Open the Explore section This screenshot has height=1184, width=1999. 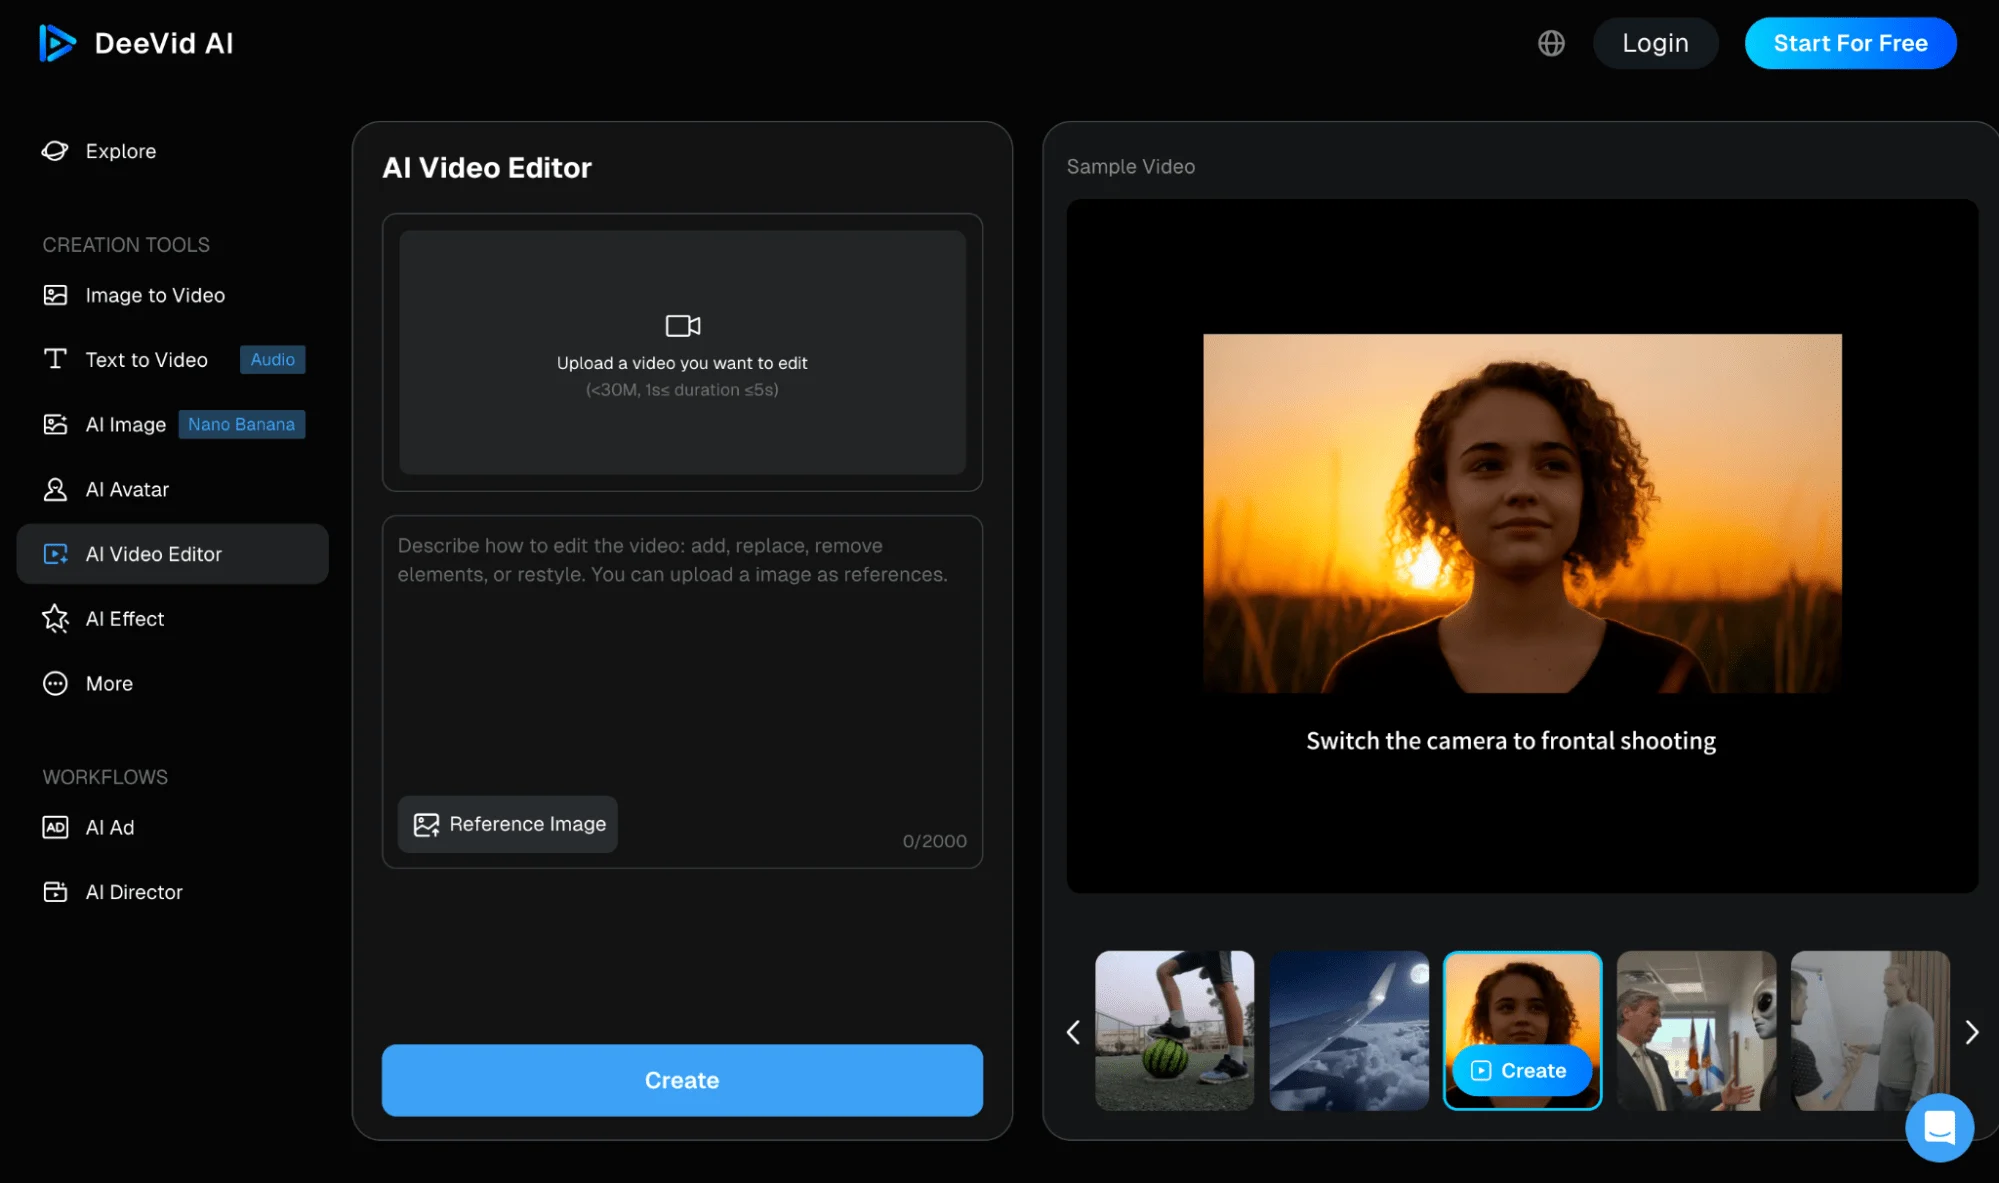tap(120, 151)
